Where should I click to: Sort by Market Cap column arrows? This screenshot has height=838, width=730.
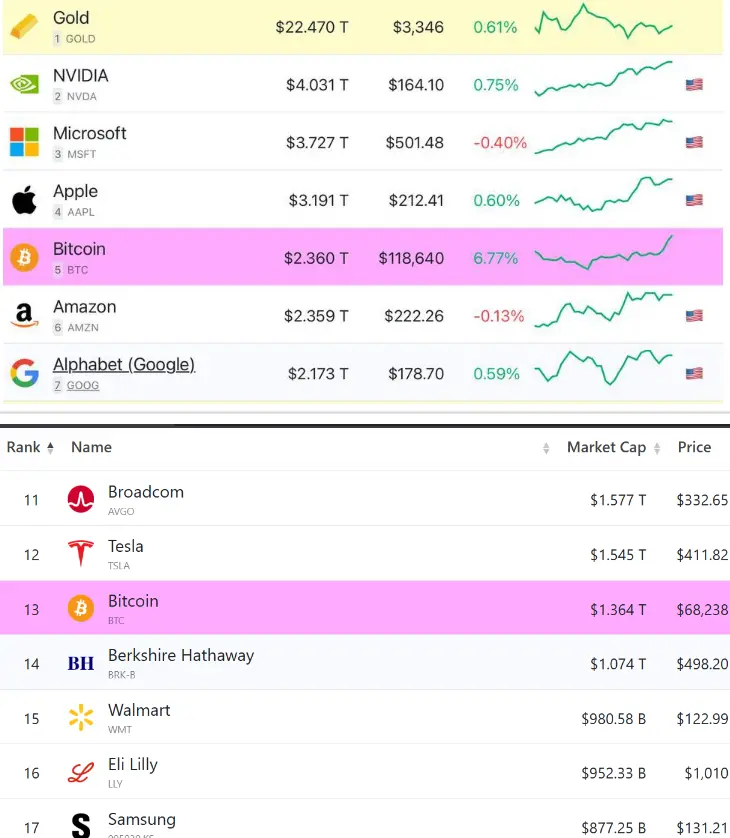pyautogui.click(x=657, y=448)
